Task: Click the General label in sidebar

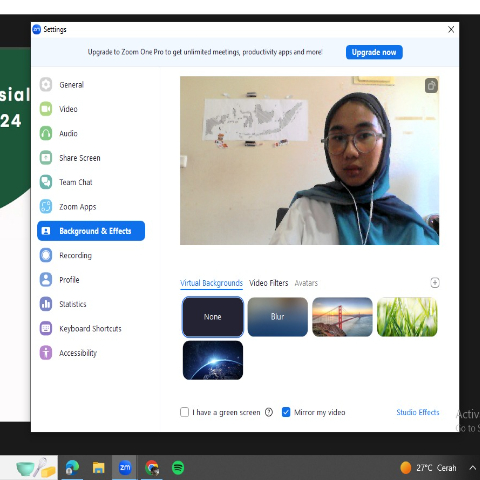Action: [x=71, y=85]
